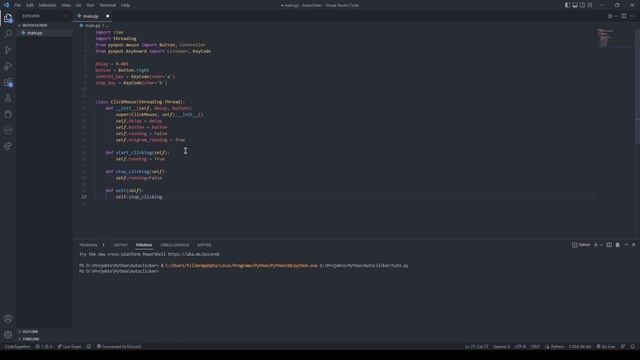
Task: Split the editor to the right
Action: [x=624, y=16]
